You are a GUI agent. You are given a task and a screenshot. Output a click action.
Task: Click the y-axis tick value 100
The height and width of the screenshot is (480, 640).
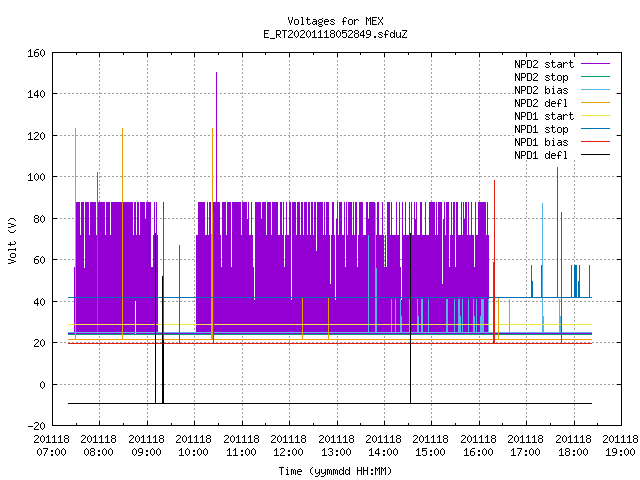click(36, 178)
